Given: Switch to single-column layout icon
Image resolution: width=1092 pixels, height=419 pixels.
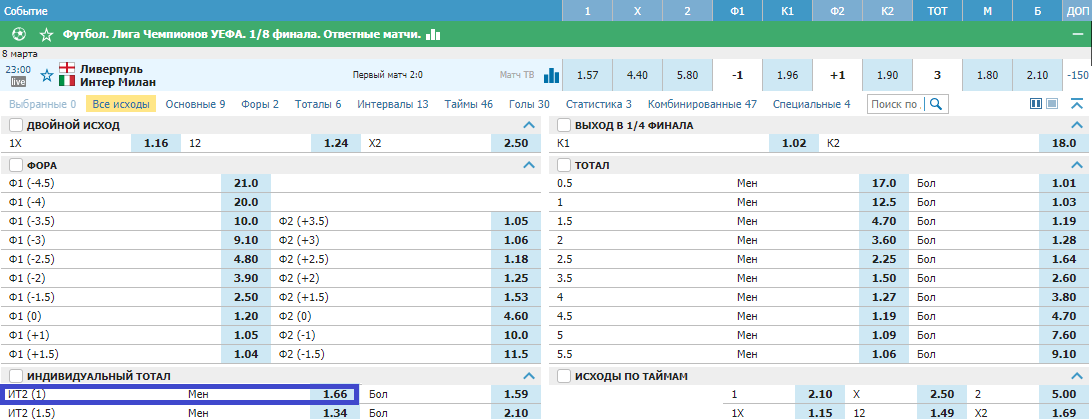Looking at the screenshot, I should (1052, 104).
